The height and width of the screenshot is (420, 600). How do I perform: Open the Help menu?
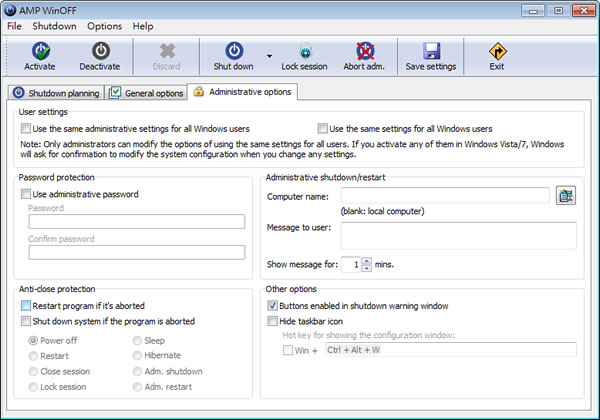143,26
